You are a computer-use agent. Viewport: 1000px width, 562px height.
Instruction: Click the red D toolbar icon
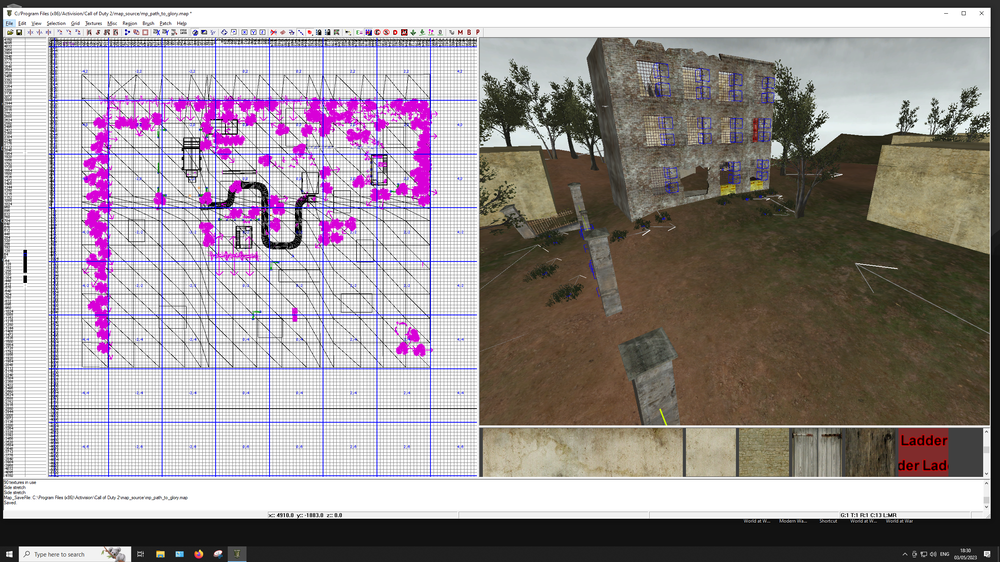[x=395, y=32]
